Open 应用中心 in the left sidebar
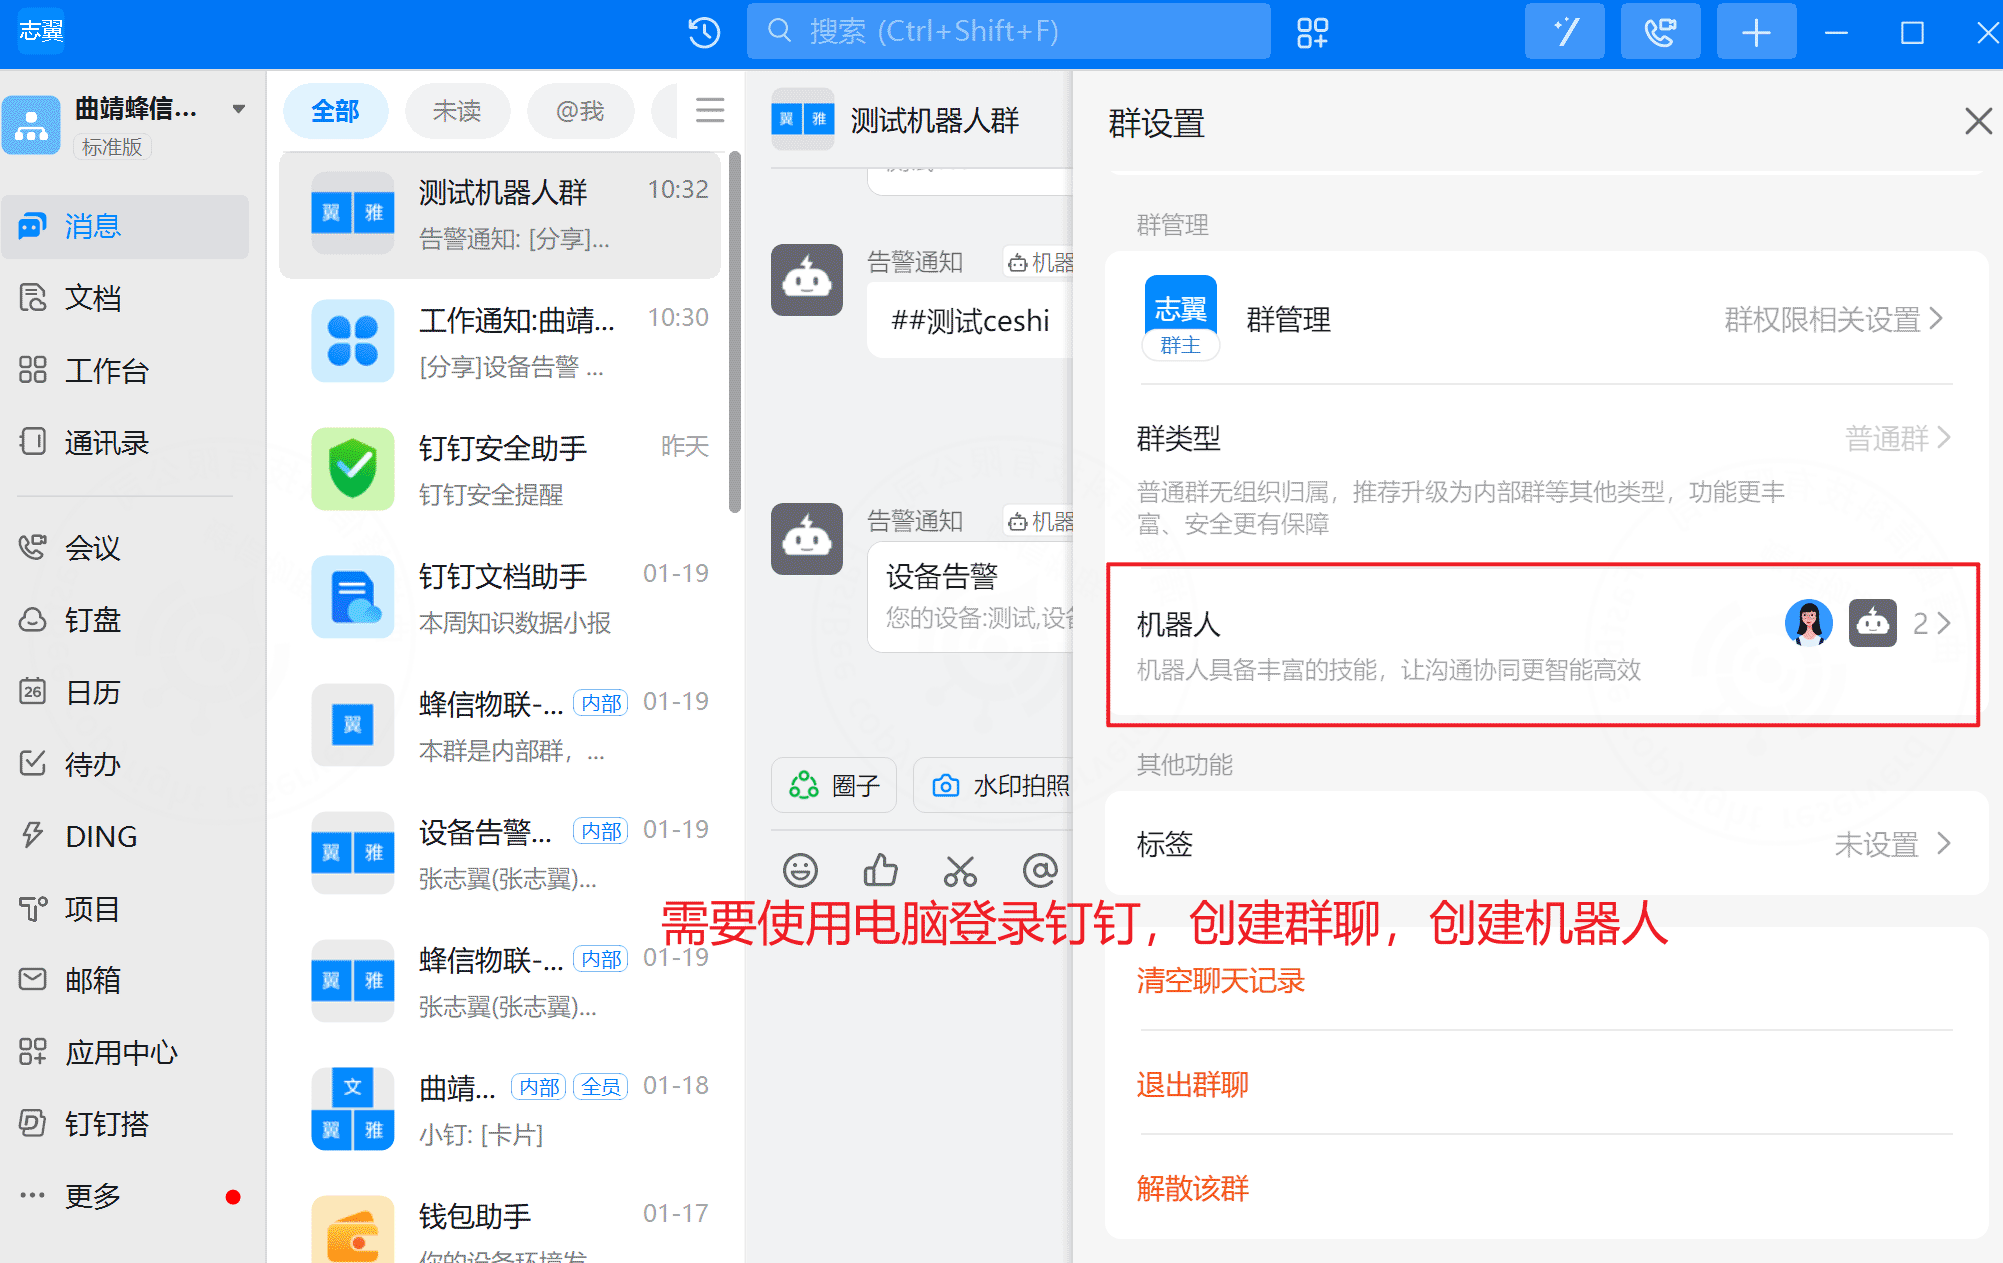2003x1263 pixels. point(125,1052)
